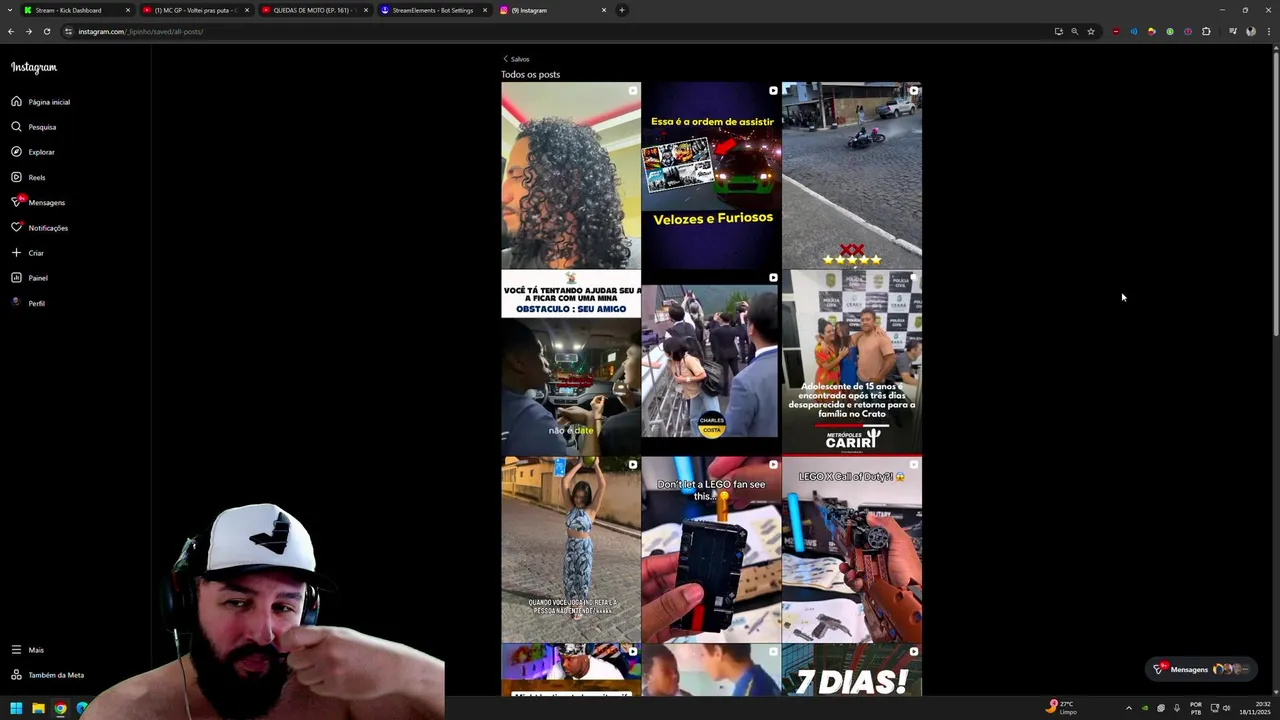Open the green circle extension icon
Screen dimensions: 1280x720
tap(1170, 31)
